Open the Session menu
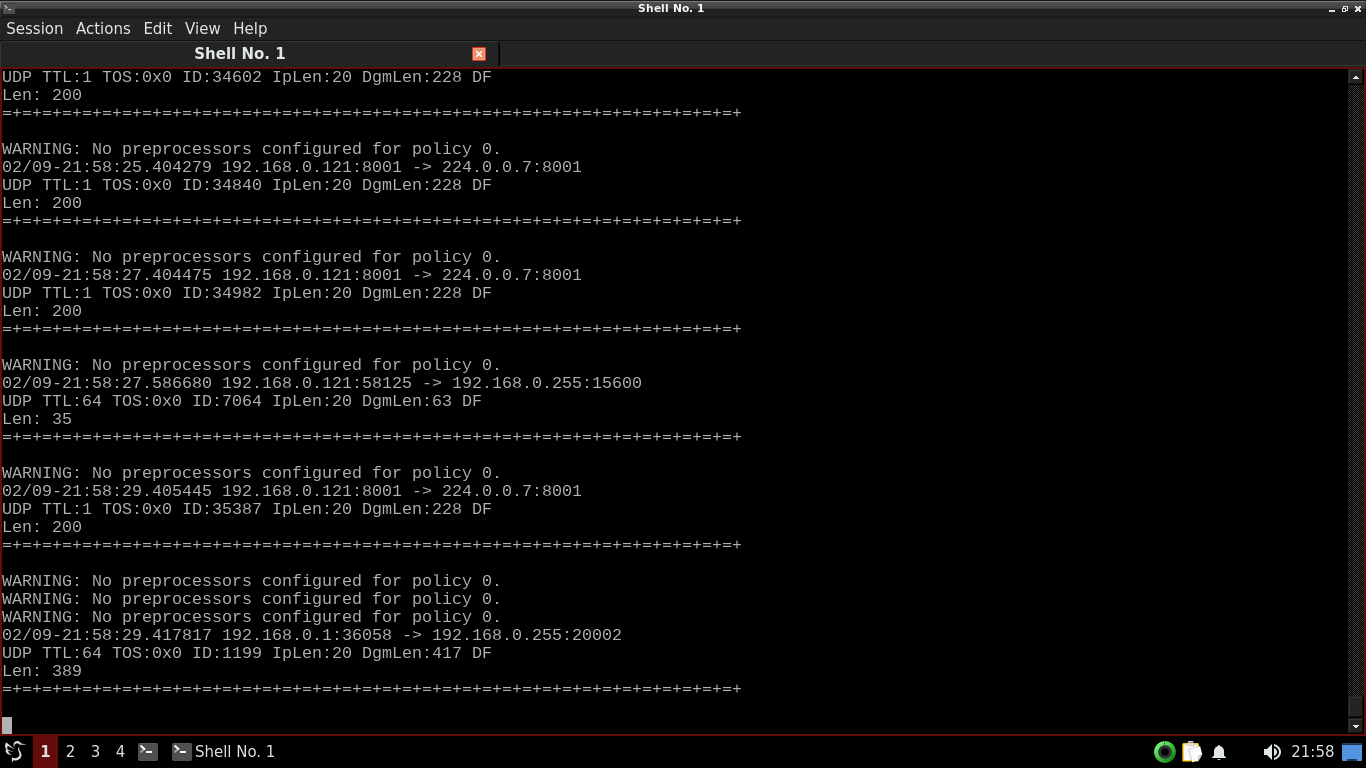 tap(35, 28)
